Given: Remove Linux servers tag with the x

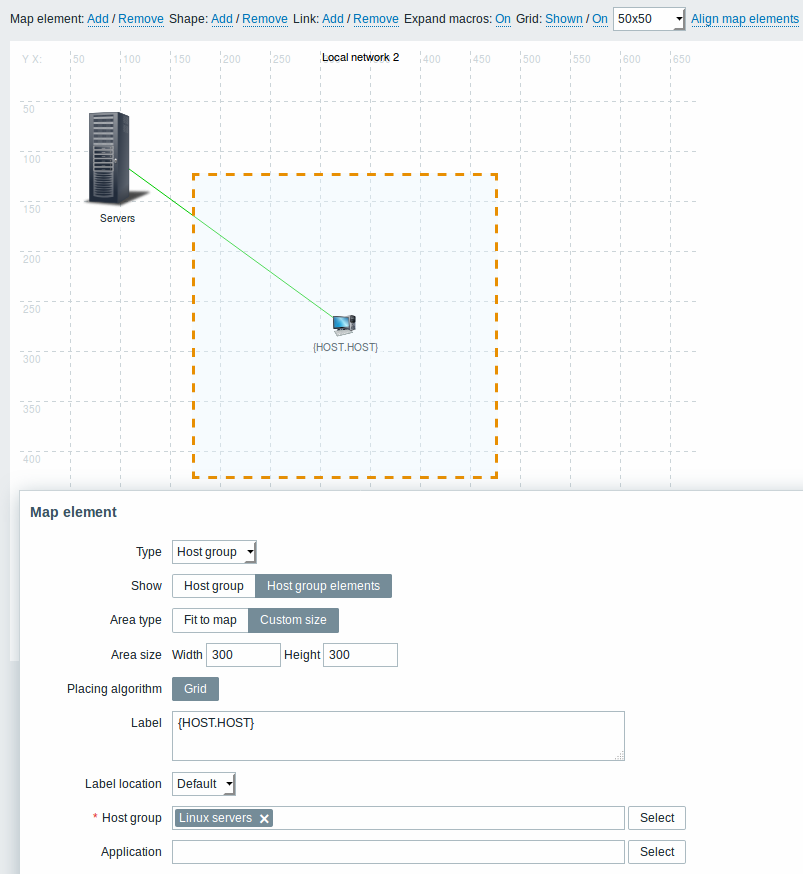Looking at the screenshot, I should coord(265,818).
